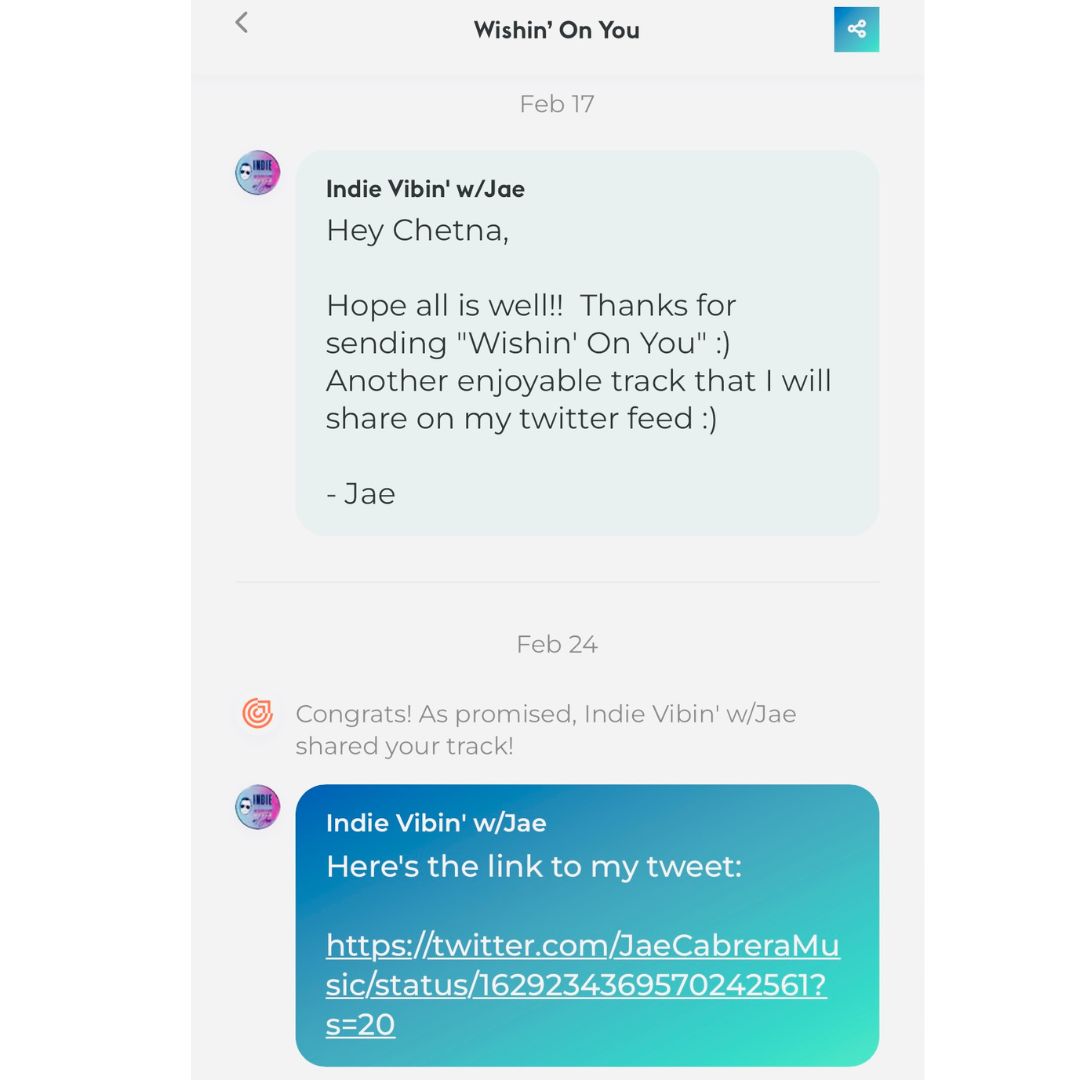
Task: Tap the '- Jae' signature line
Action: (360, 494)
